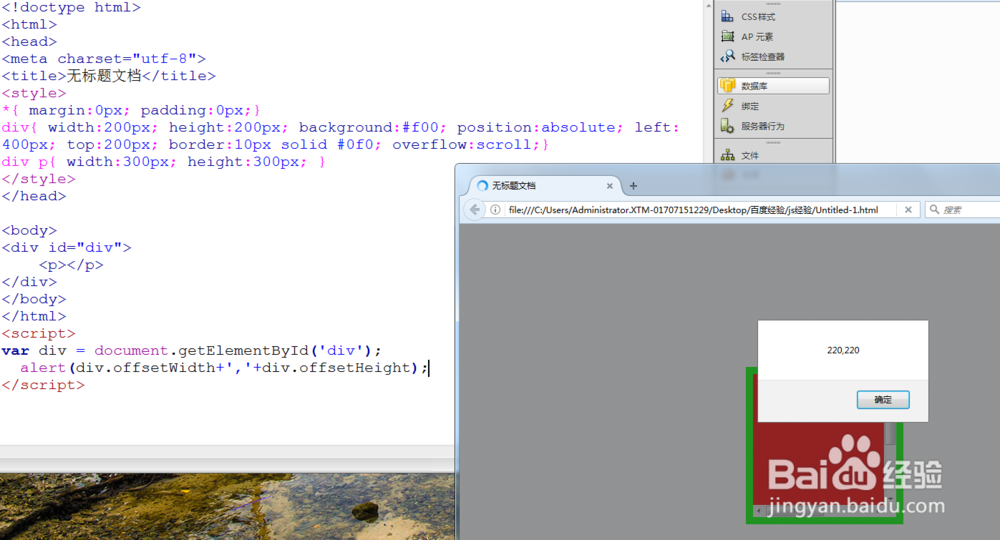Click the </style> closing tag line
Viewport: 1000px width, 540px height.
click(x=38, y=179)
